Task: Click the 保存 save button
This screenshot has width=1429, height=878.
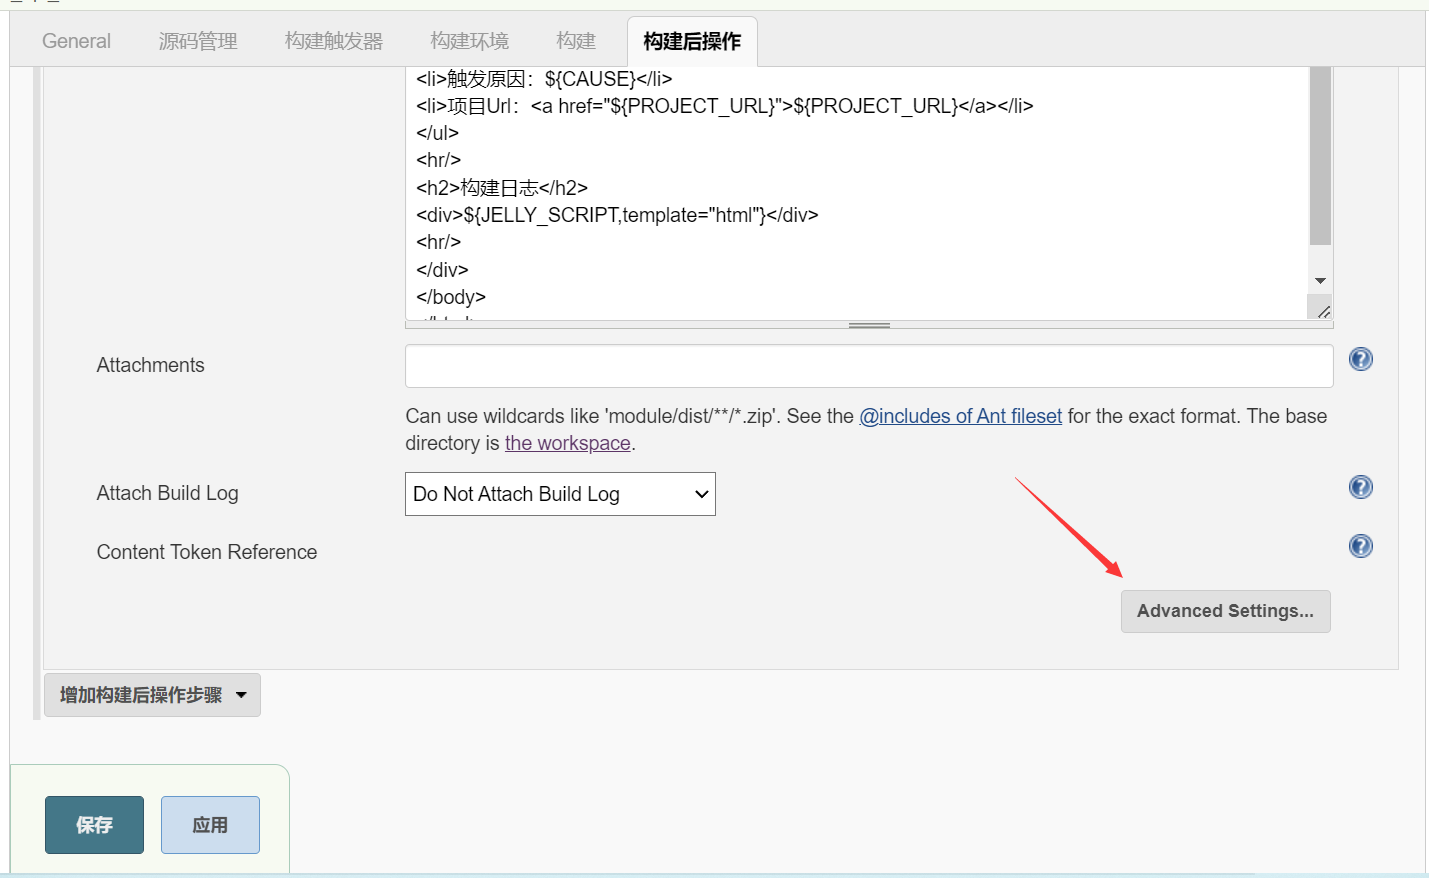Action: tap(94, 825)
